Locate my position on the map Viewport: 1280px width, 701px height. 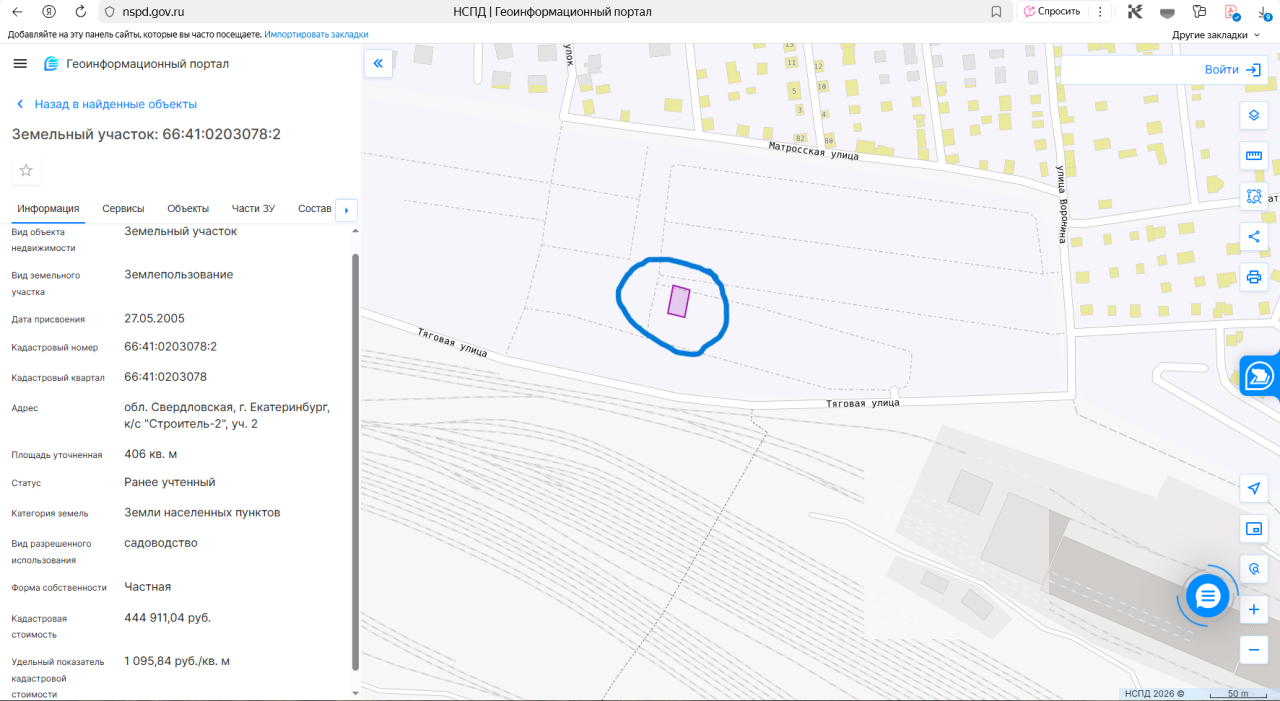[1253, 488]
